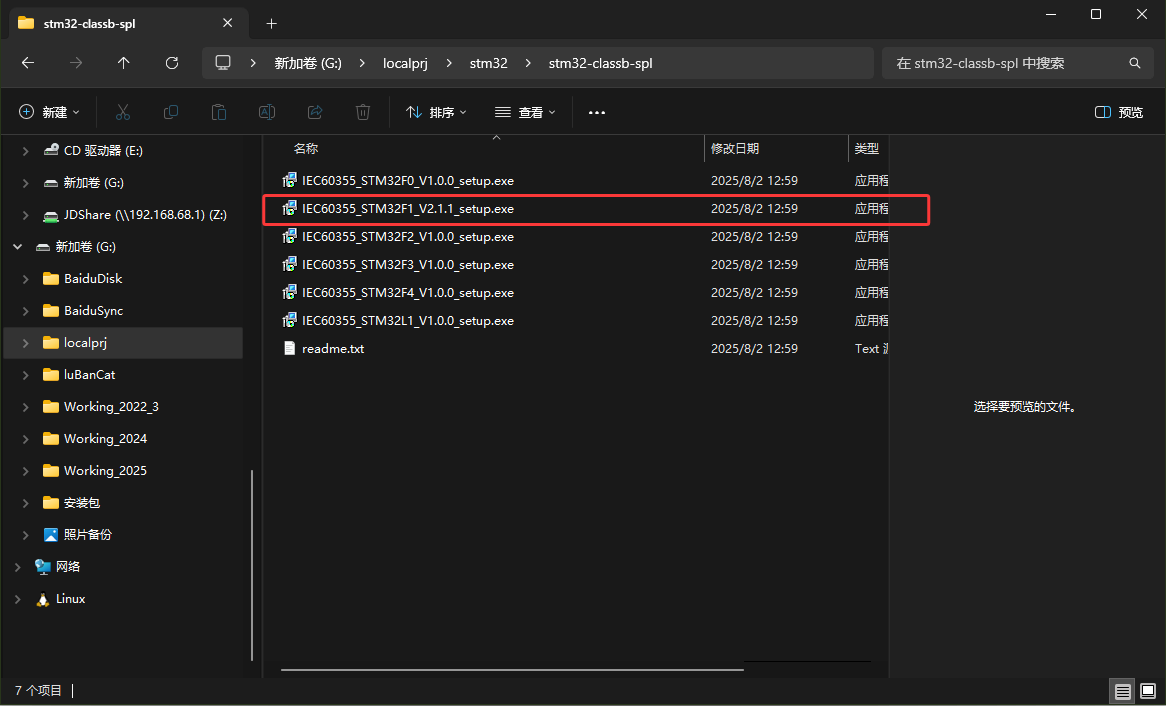Switch to details view icon in status bar

pyautogui.click(x=1123, y=692)
